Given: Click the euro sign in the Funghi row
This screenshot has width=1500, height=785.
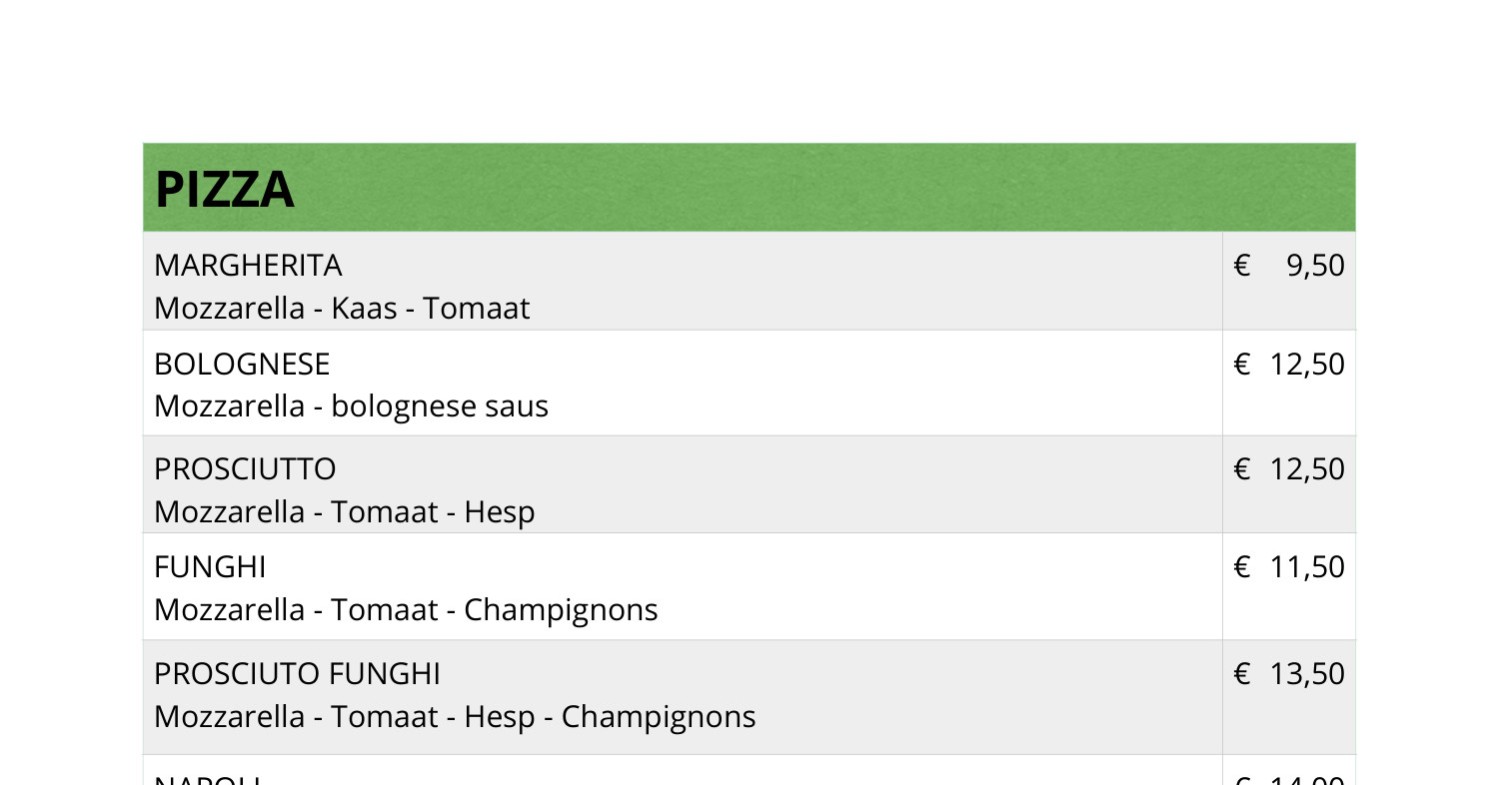Looking at the screenshot, I should 1242,567.
